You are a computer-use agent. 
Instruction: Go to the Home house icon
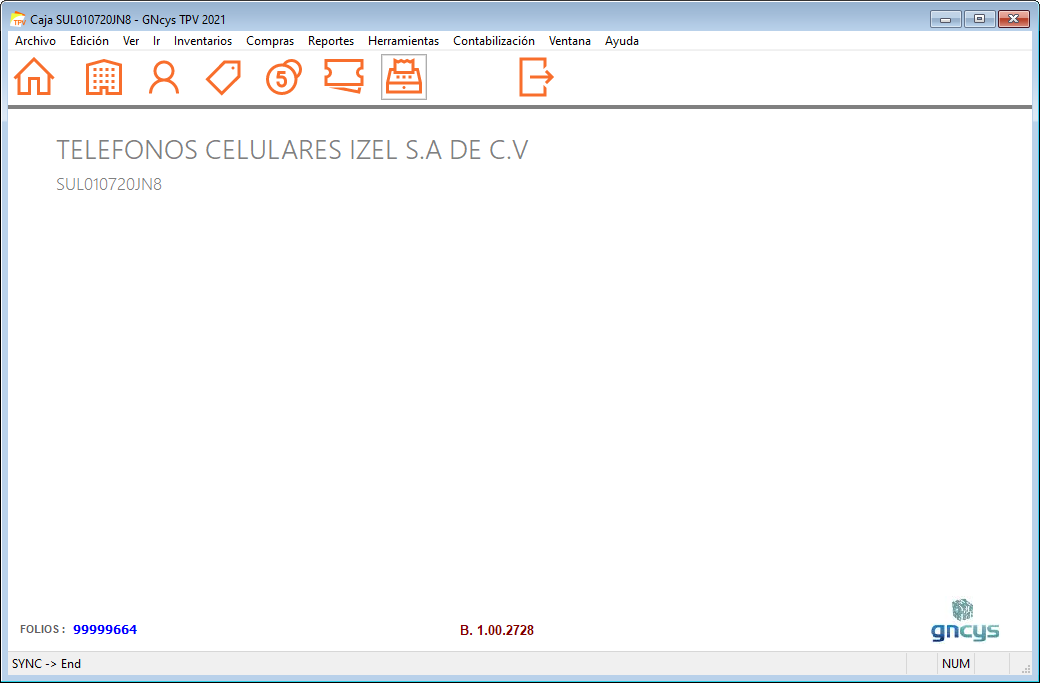coord(34,77)
